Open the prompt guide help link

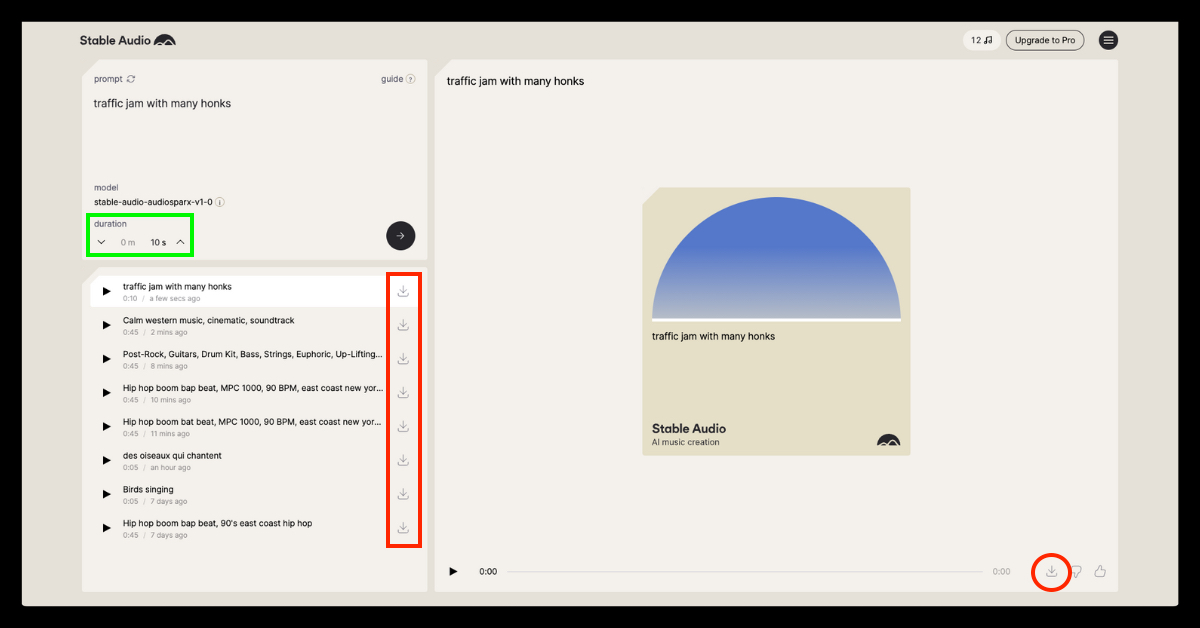tap(398, 79)
